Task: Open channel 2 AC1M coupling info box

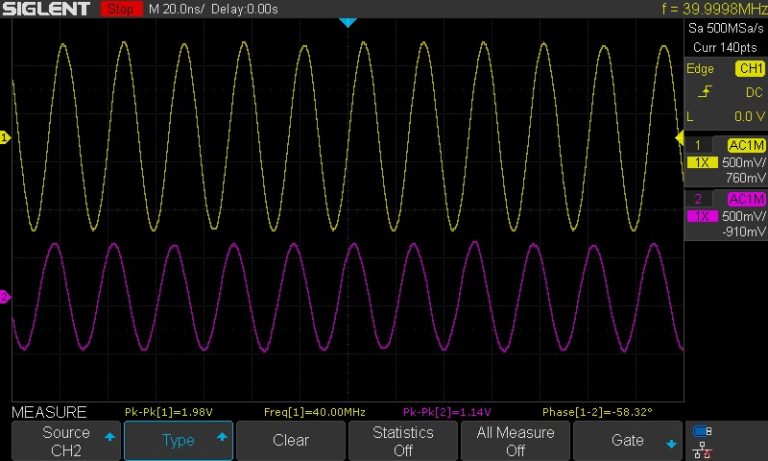Action: (745, 199)
